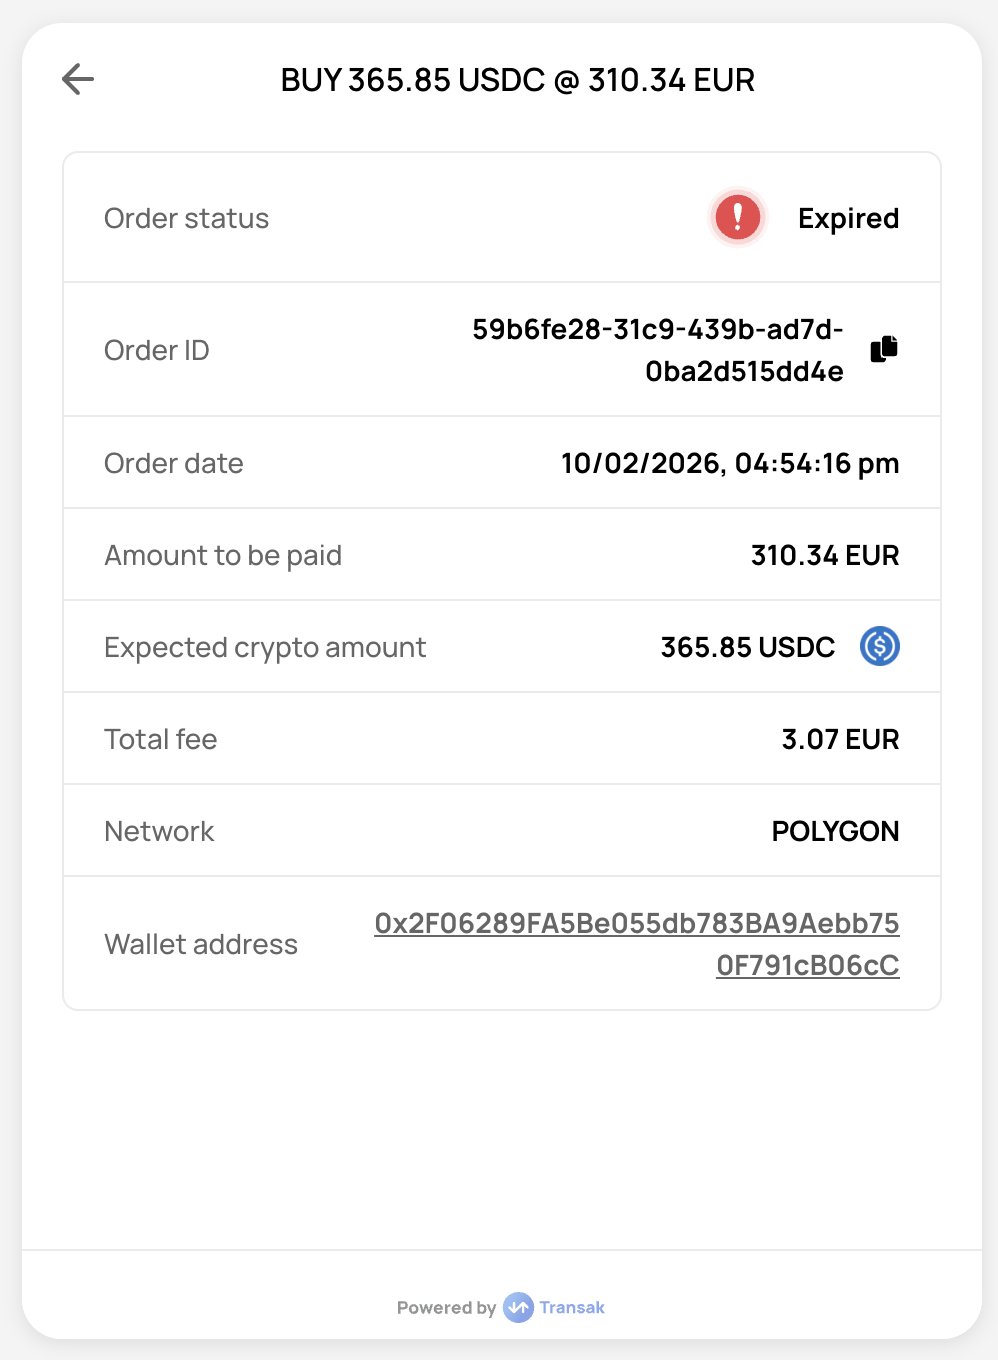
Task: Click the Transak logo icon in footer
Action: coord(518,1307)
